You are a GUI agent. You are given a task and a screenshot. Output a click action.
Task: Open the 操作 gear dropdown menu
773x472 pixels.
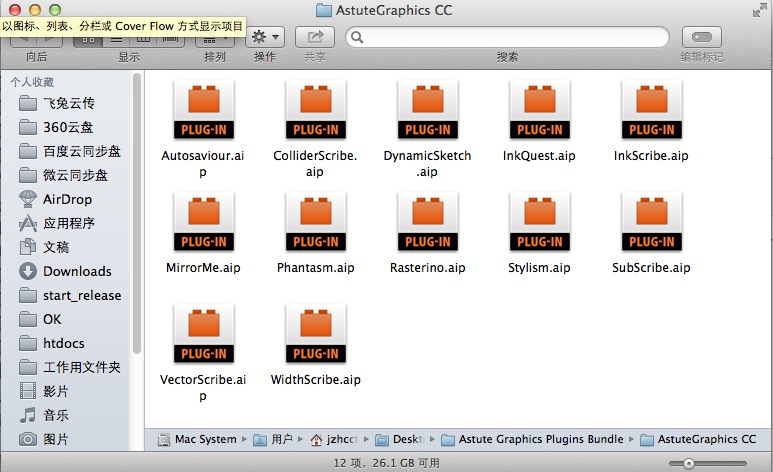tap(265, 37)
